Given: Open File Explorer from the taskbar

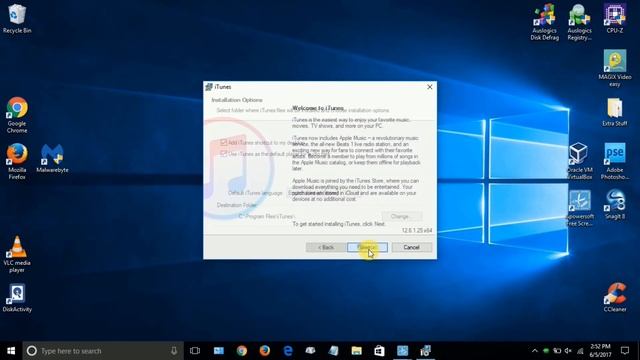Looking at the screenshot, I should click(356, 351).
